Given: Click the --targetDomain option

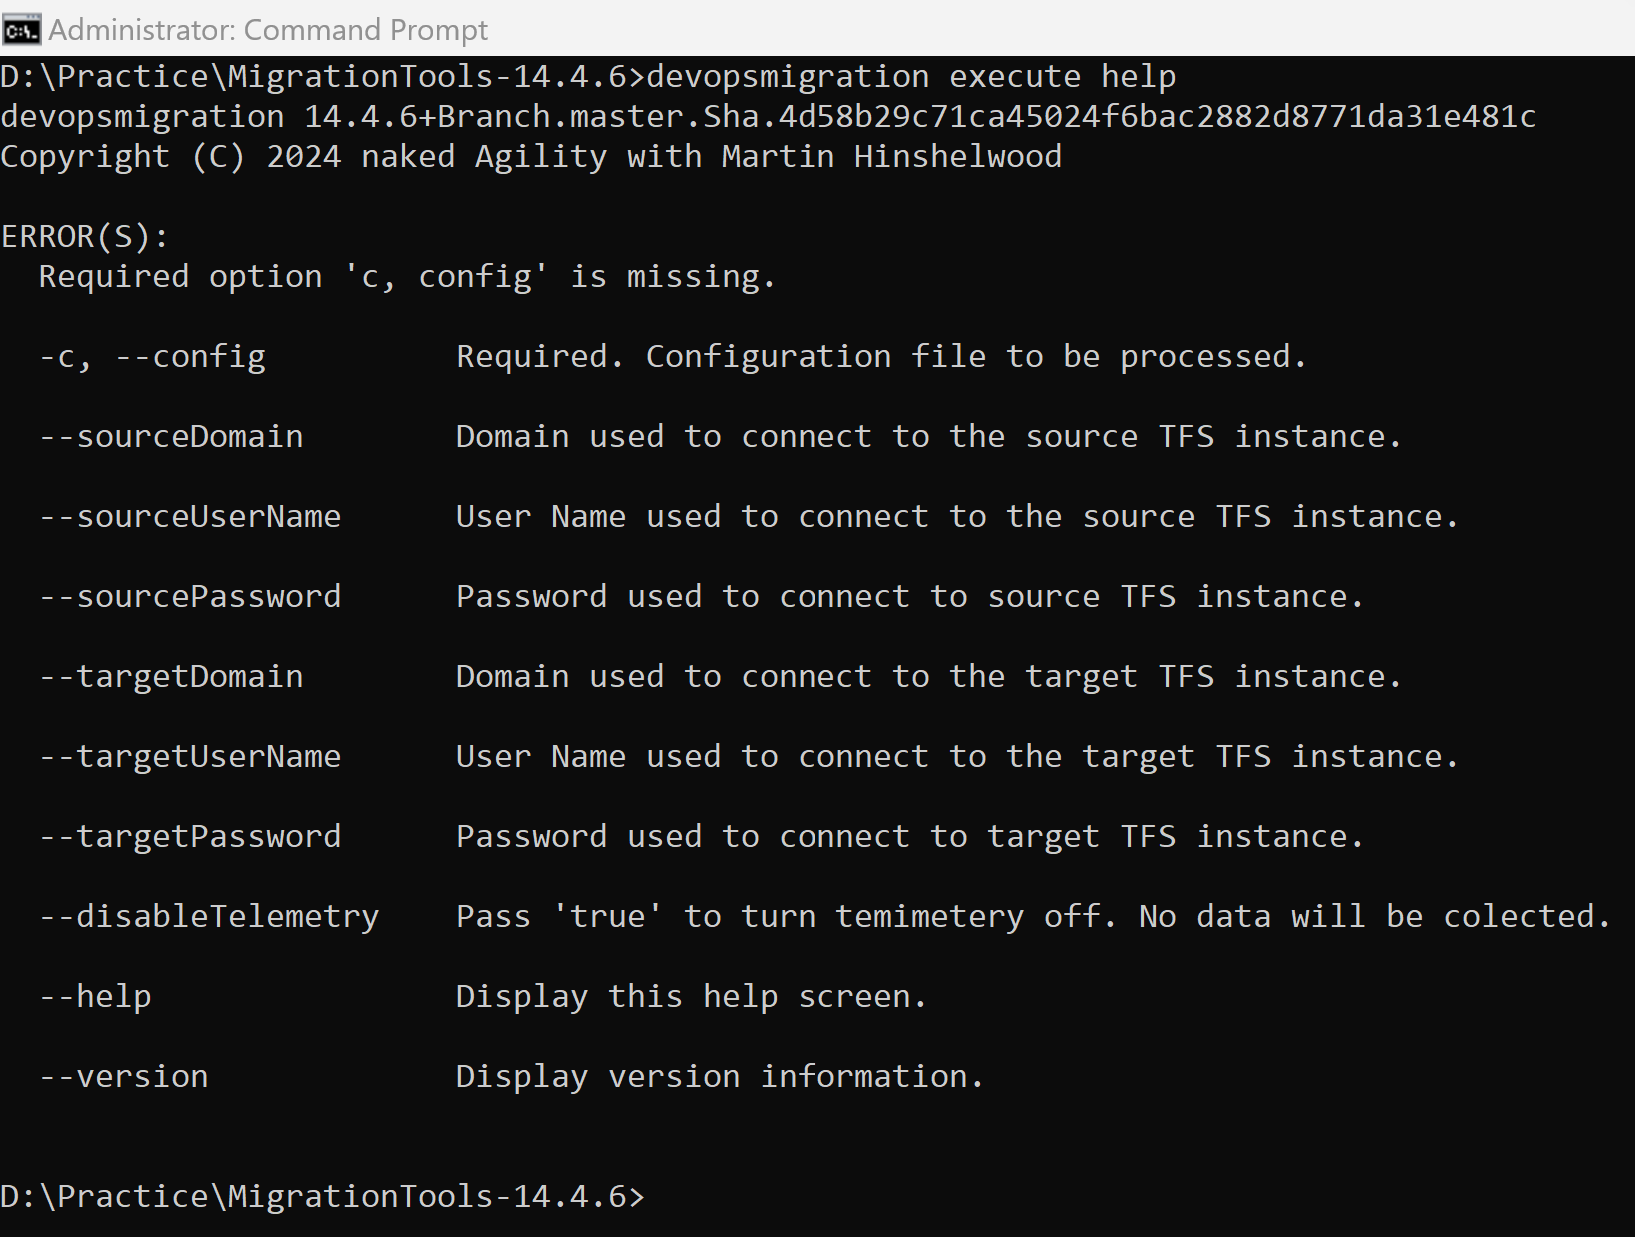Looking at the screenshot, I should [171, 677].
